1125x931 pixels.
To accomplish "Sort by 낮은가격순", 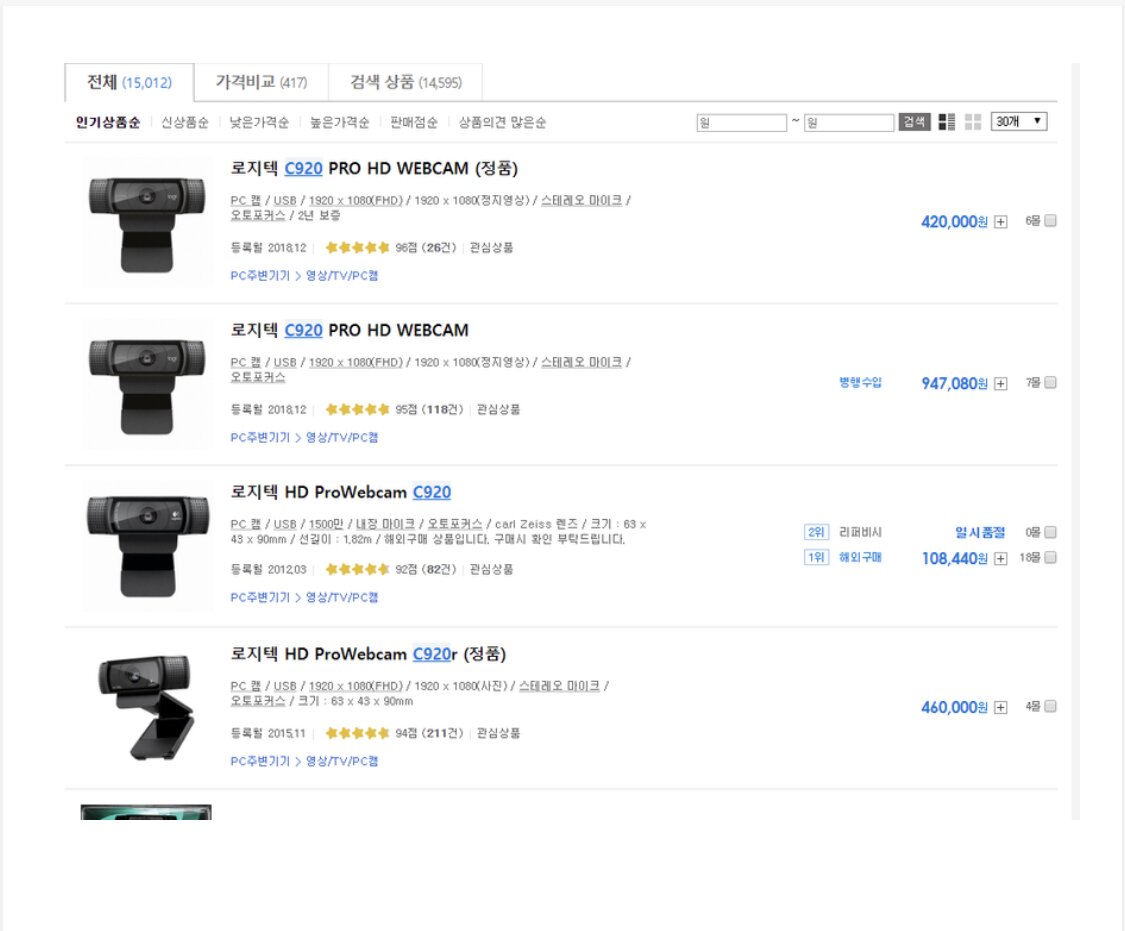I will click(x=259, y=123).
